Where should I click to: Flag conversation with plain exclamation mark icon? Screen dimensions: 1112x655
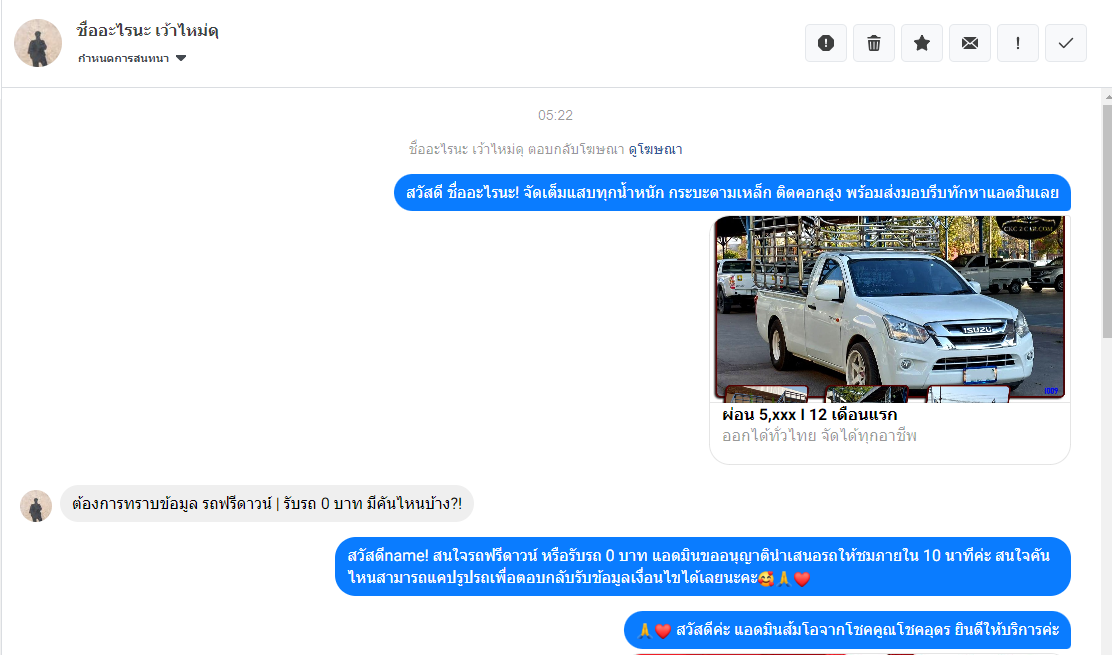[1018, 43]
